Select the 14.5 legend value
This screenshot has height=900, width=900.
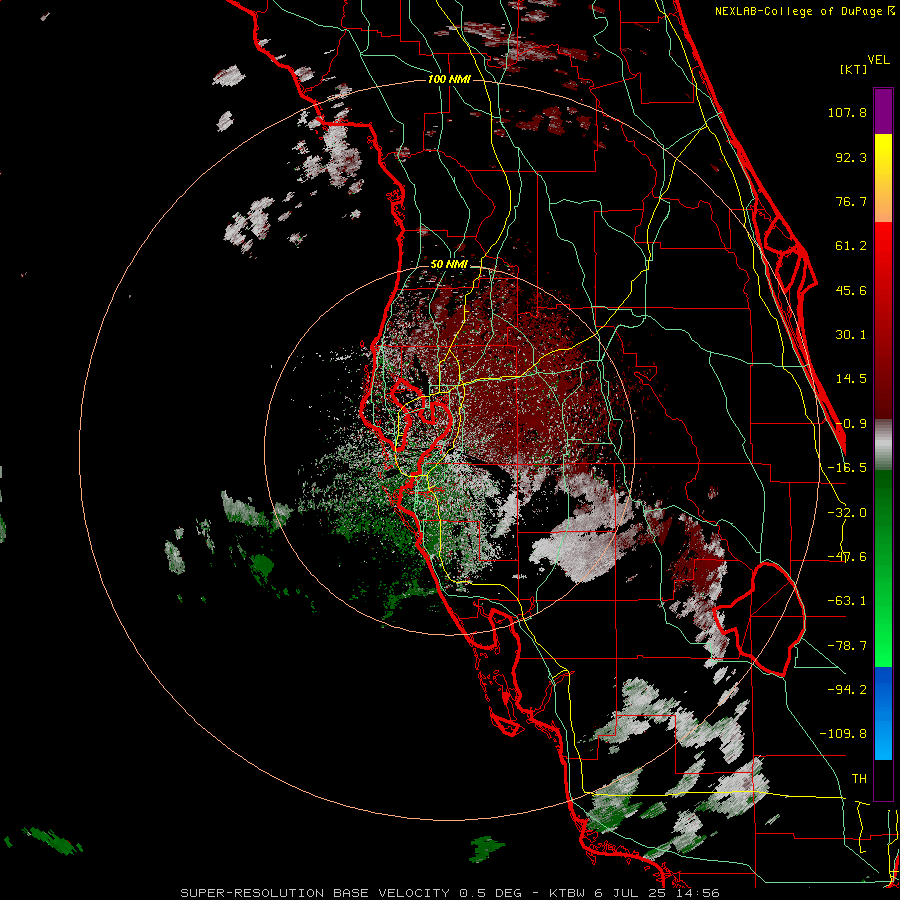(851, 379)
